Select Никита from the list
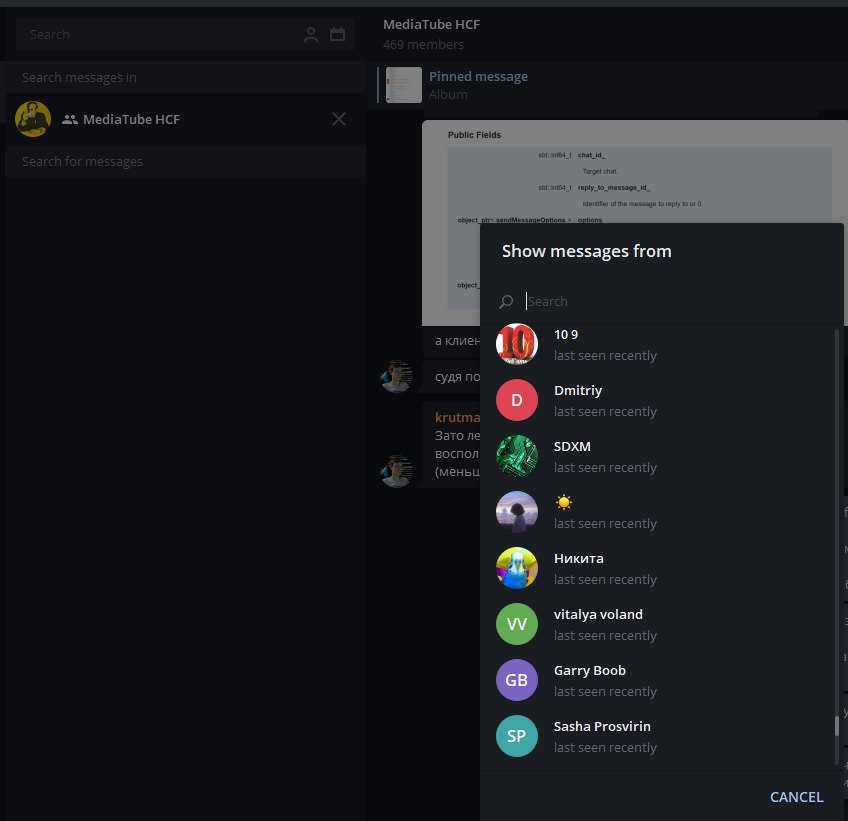This screenshot has width=848, height=821. [658, 568]
